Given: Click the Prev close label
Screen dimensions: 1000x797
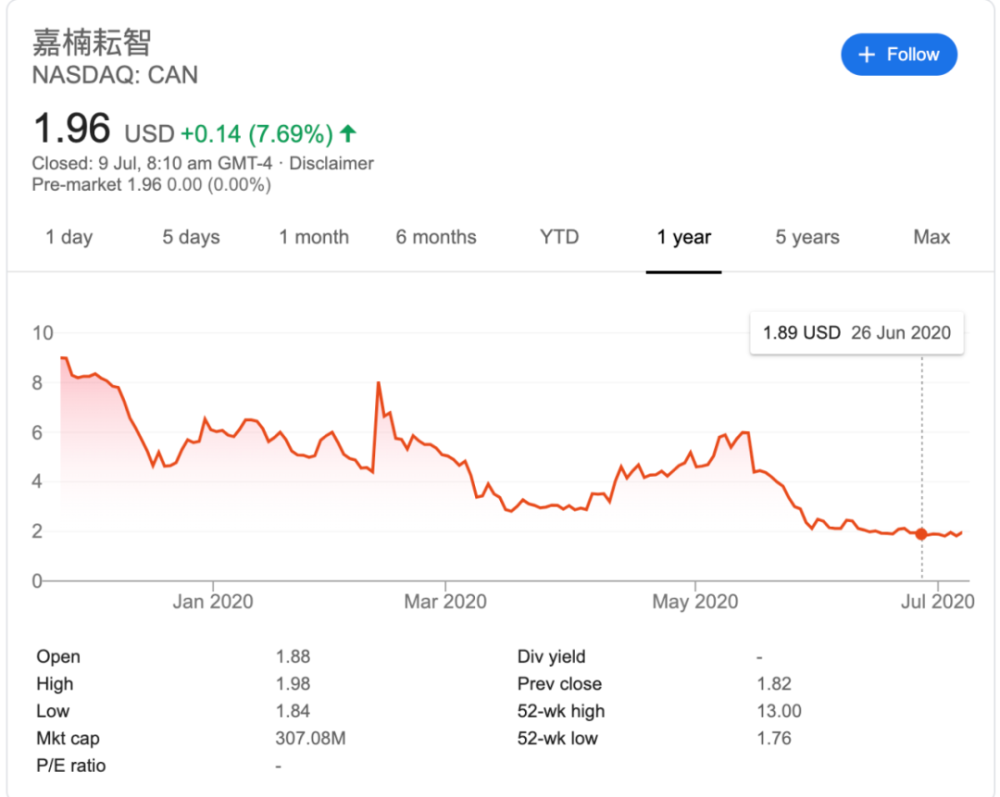Looking at the screenshot, I should 559,684.
